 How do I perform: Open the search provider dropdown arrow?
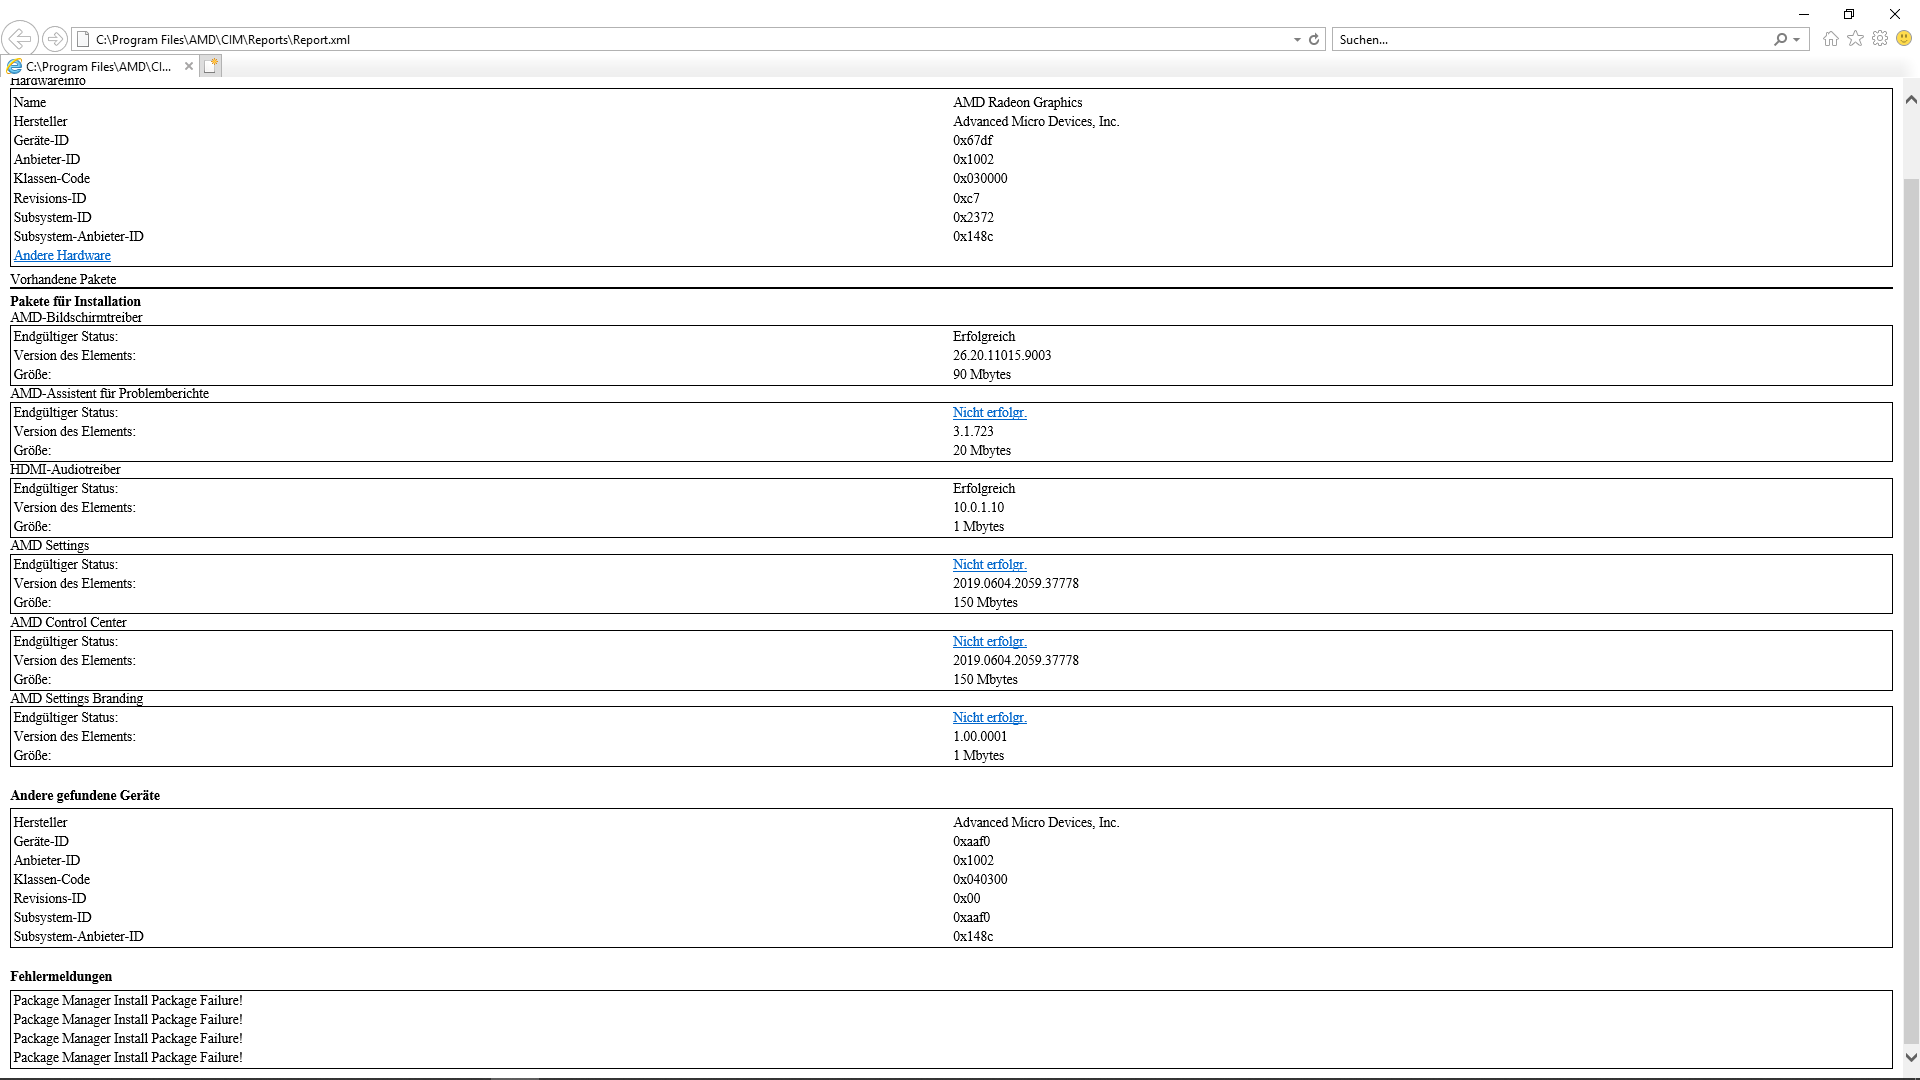1797,40
